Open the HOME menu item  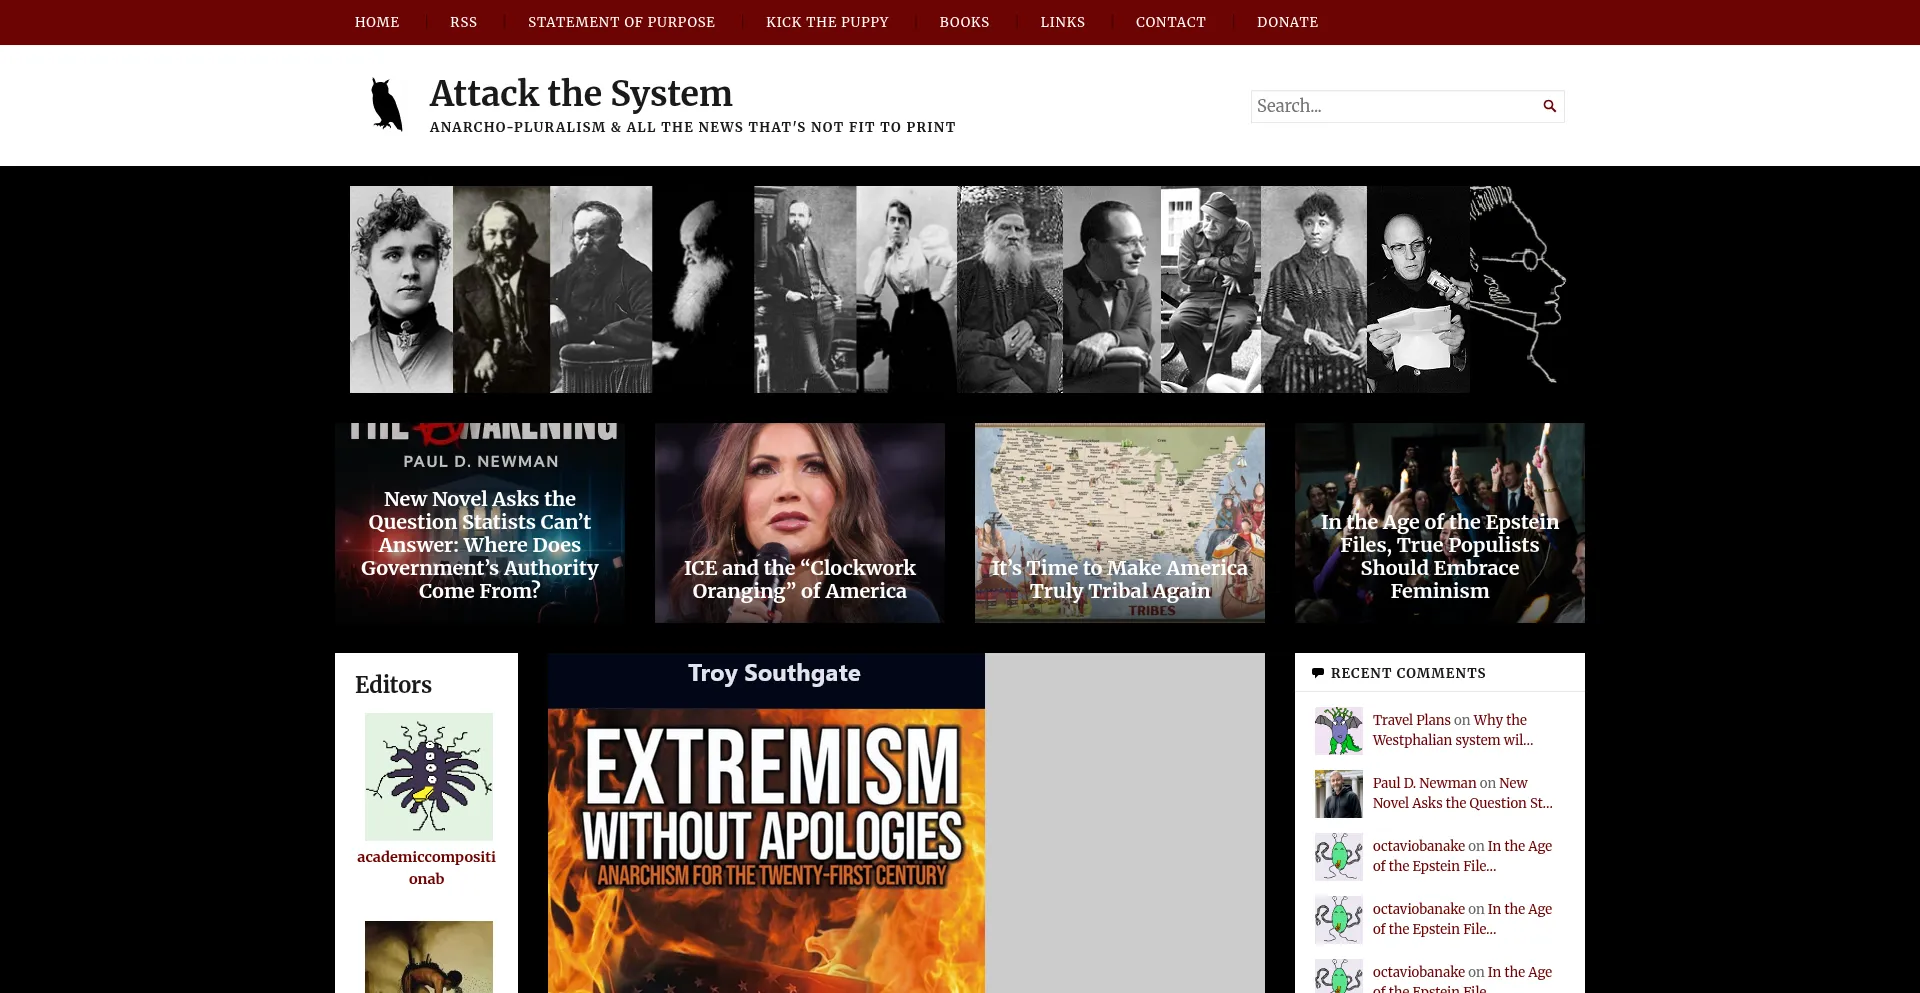click(x=376, y=22)
